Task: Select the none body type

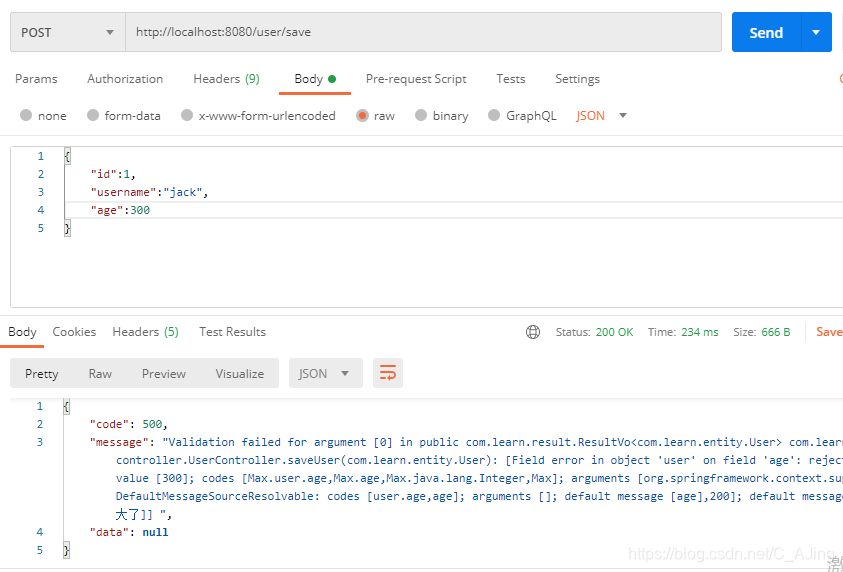Action: pos(43,116)
